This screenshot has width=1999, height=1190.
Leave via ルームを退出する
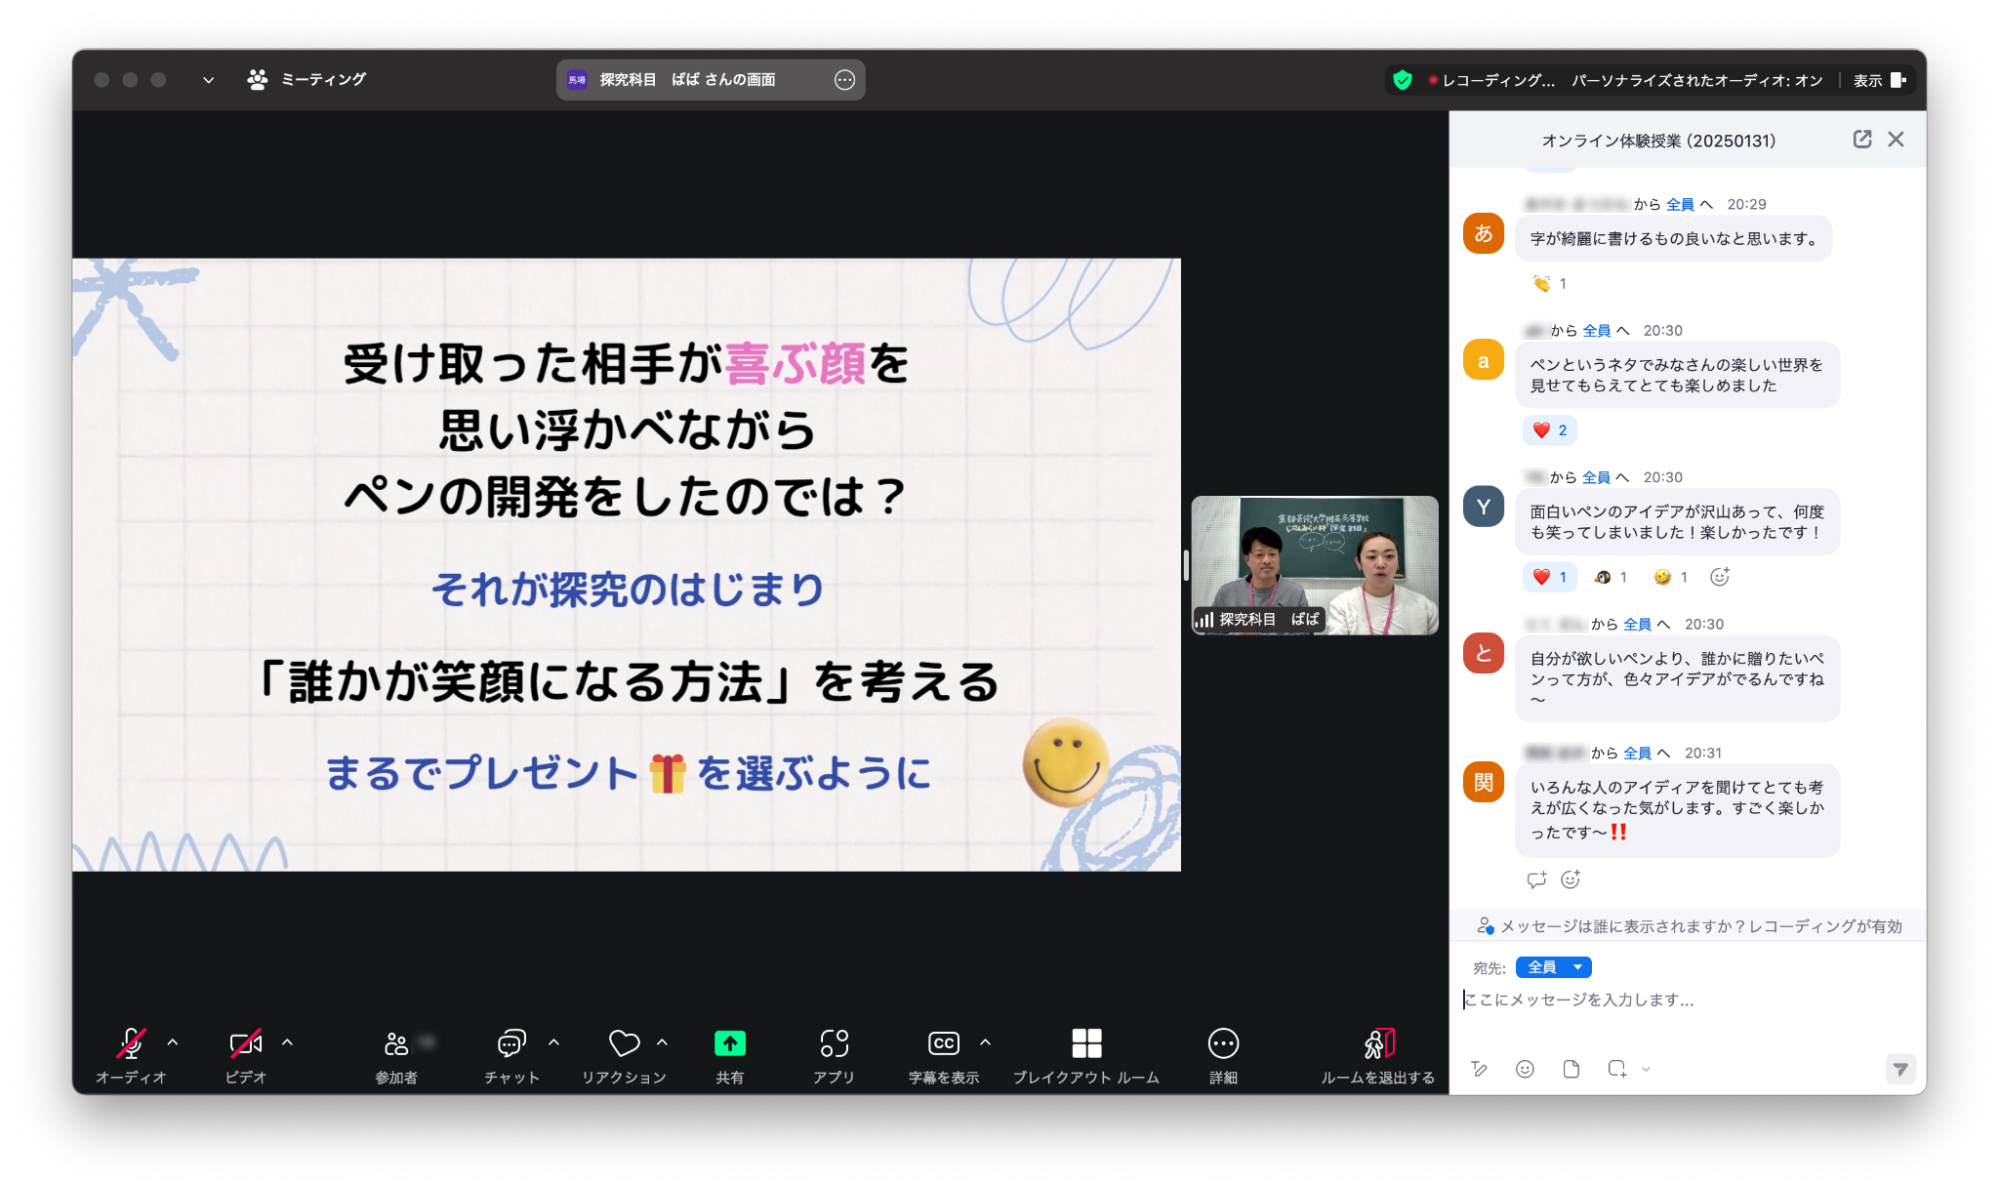click(1377, 1054)
